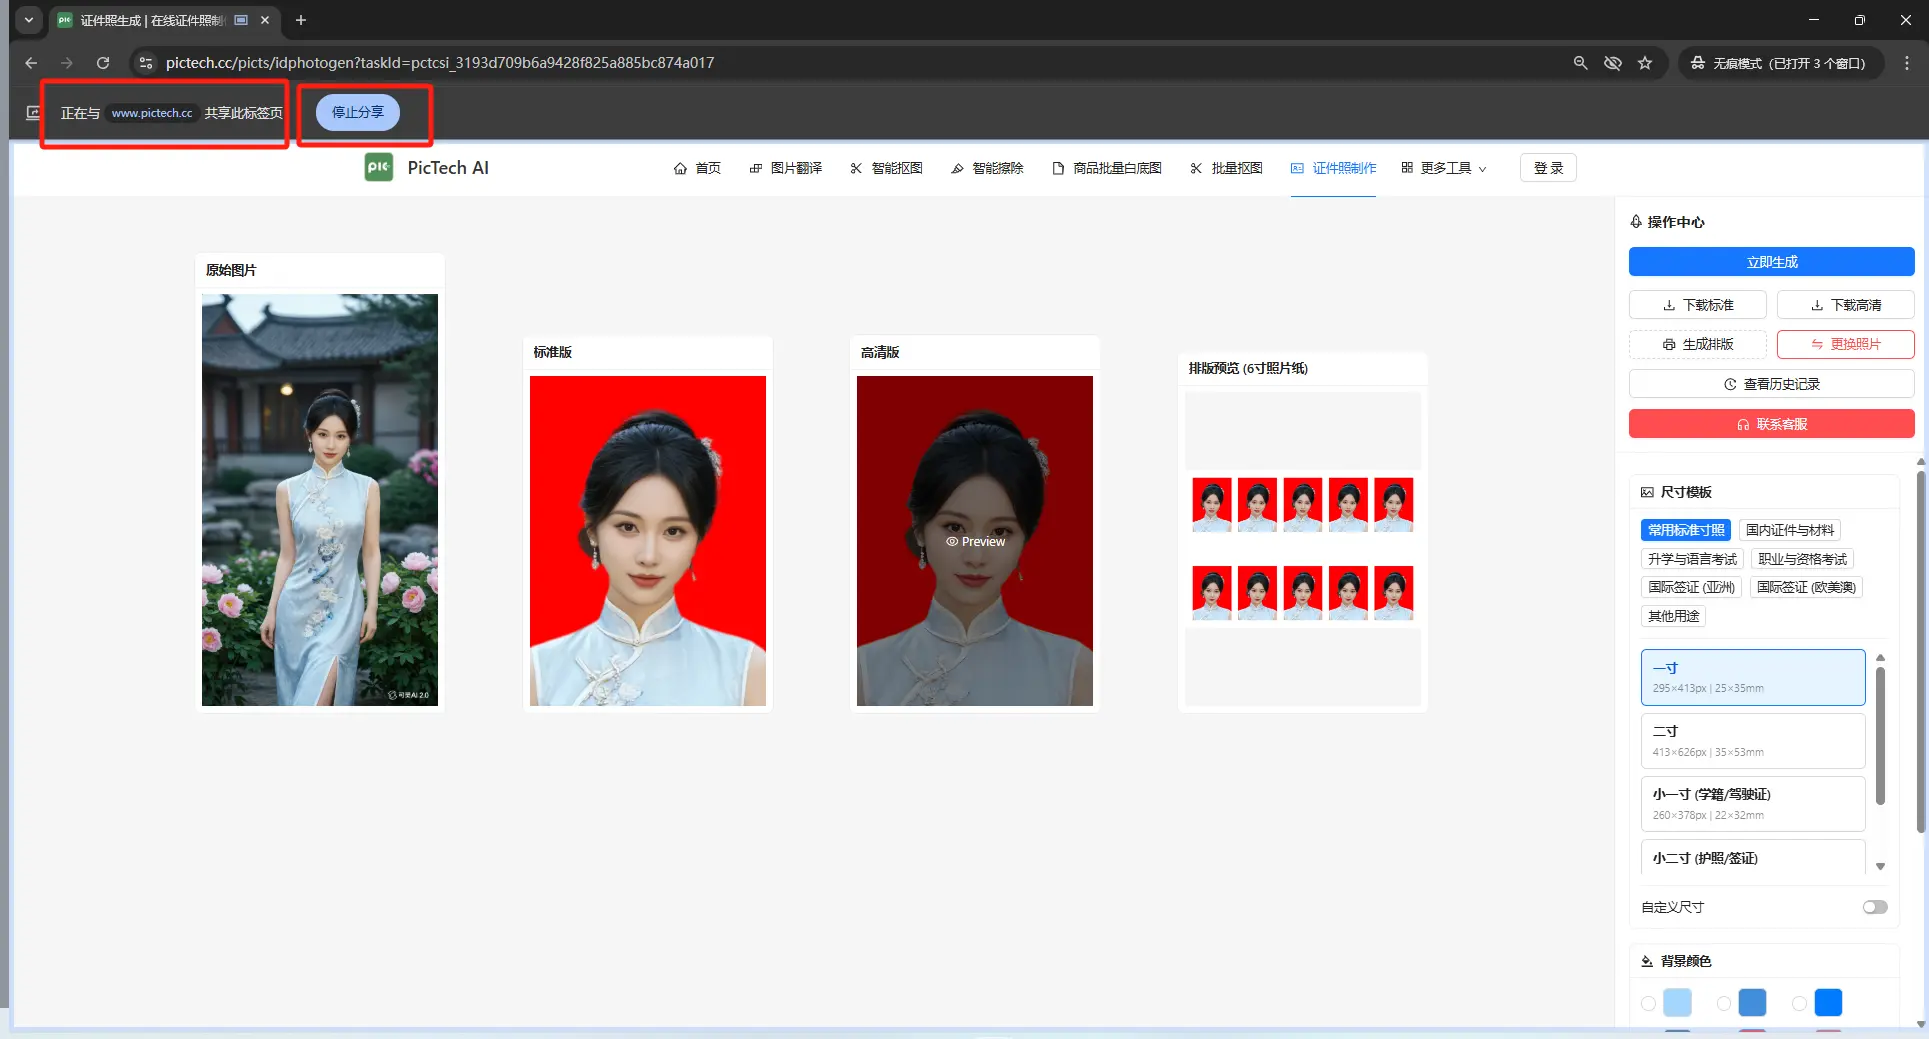The width and height of the screenshot is (1929, 1039).
Task: Select the 二寸 size template option
Action: [1752, 740]
